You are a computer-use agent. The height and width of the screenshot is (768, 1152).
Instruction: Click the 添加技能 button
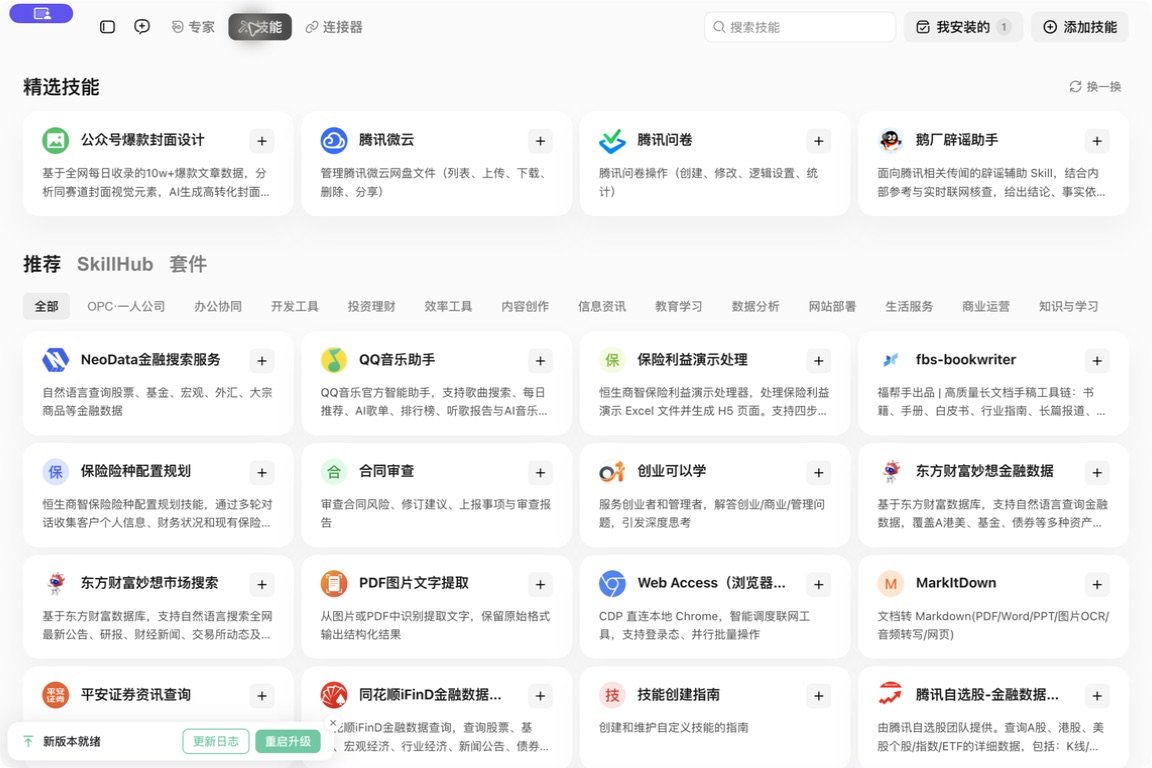click(x=1080, y=27)
